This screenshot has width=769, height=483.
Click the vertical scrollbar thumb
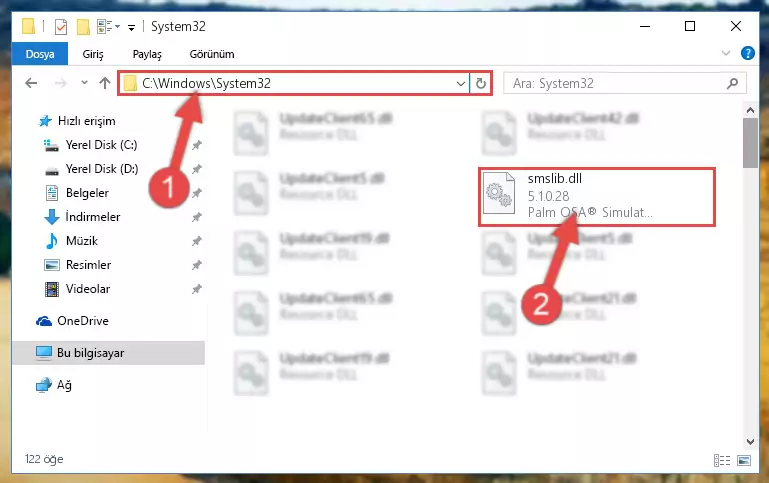750,143
